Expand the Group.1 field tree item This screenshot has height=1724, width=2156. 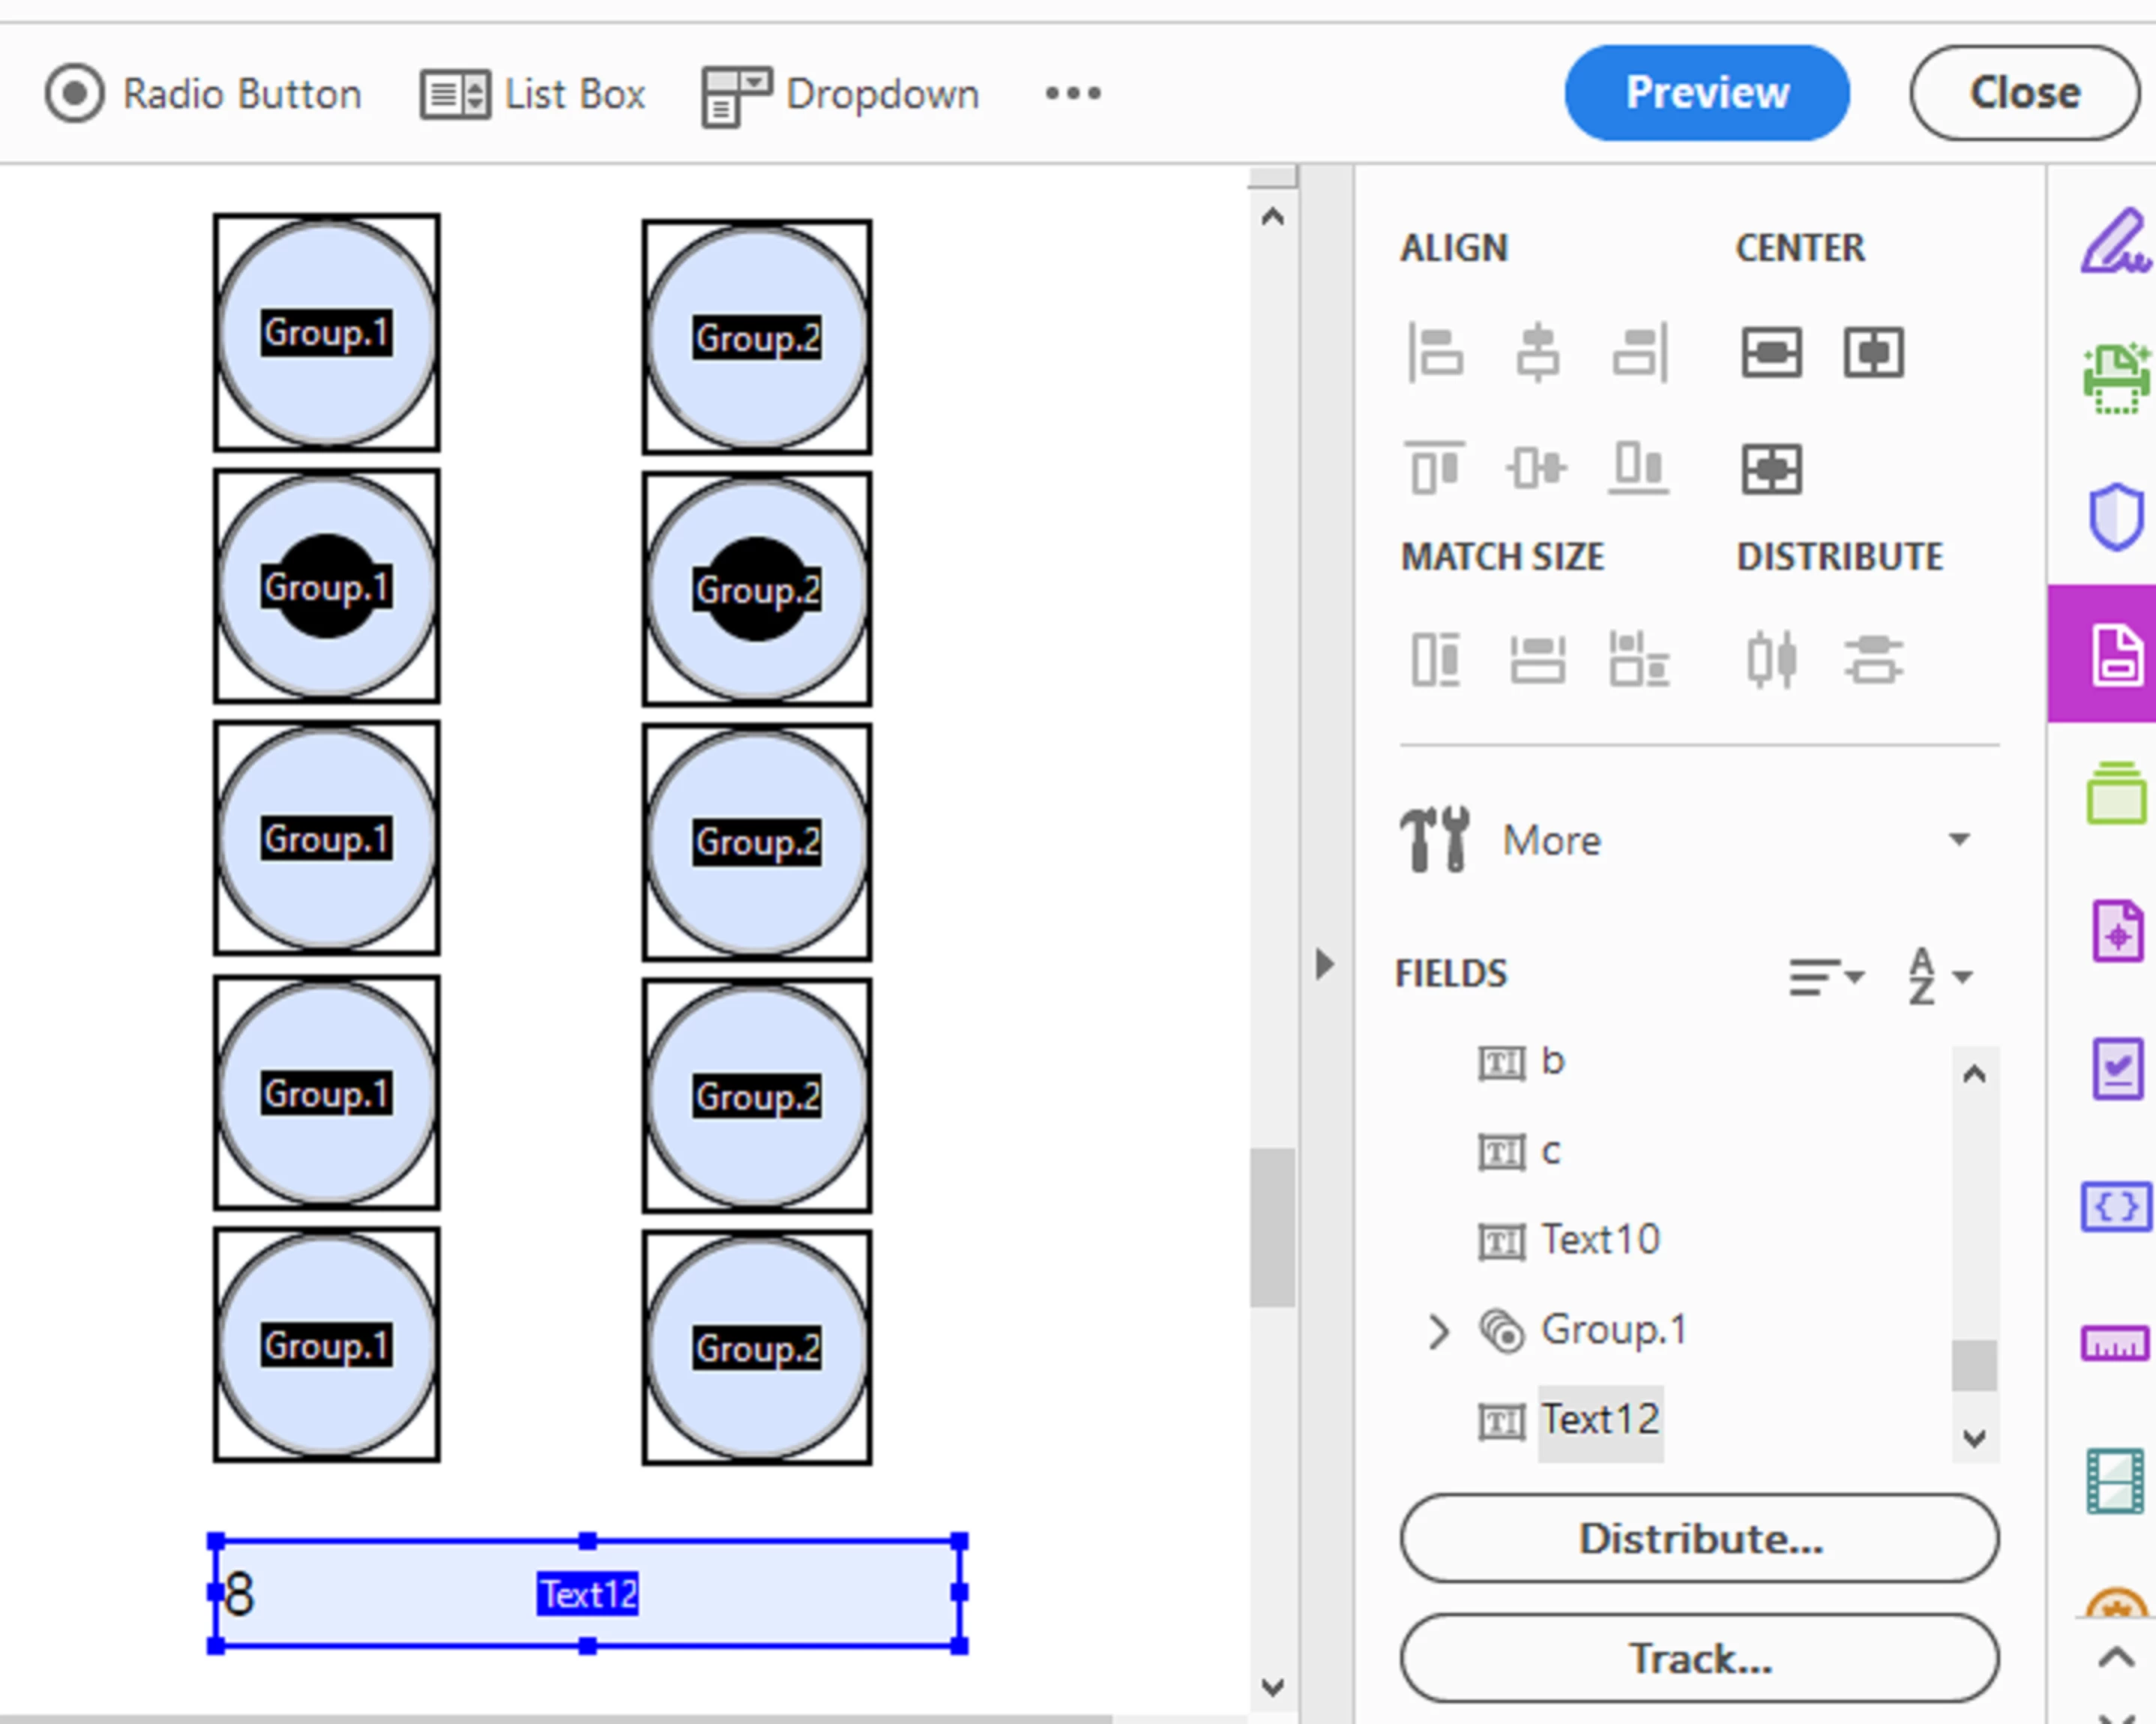(1438, 1332)
